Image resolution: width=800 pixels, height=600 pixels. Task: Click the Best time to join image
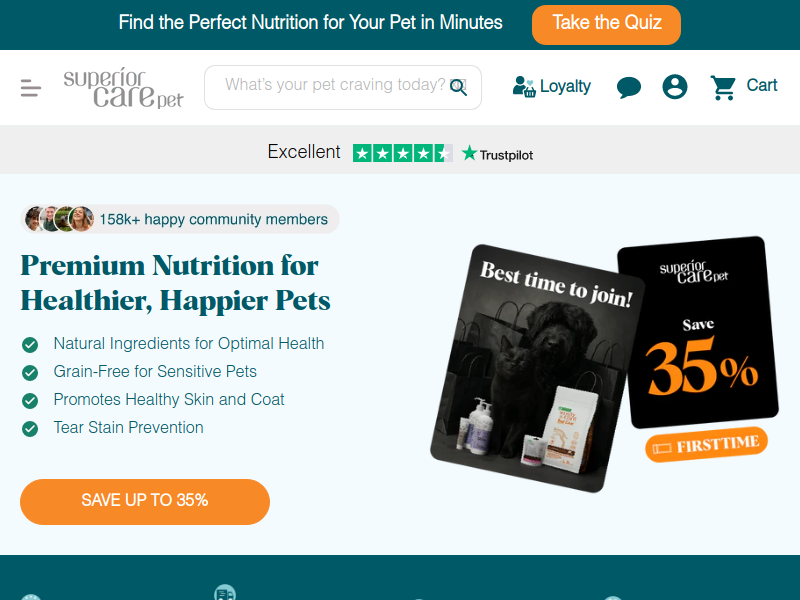[x=537, y=368]
